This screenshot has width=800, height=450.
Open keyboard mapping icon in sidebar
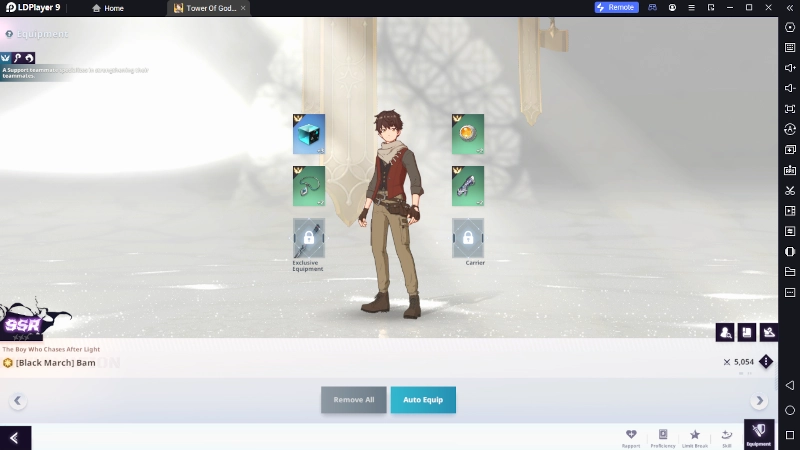point(790,47)
